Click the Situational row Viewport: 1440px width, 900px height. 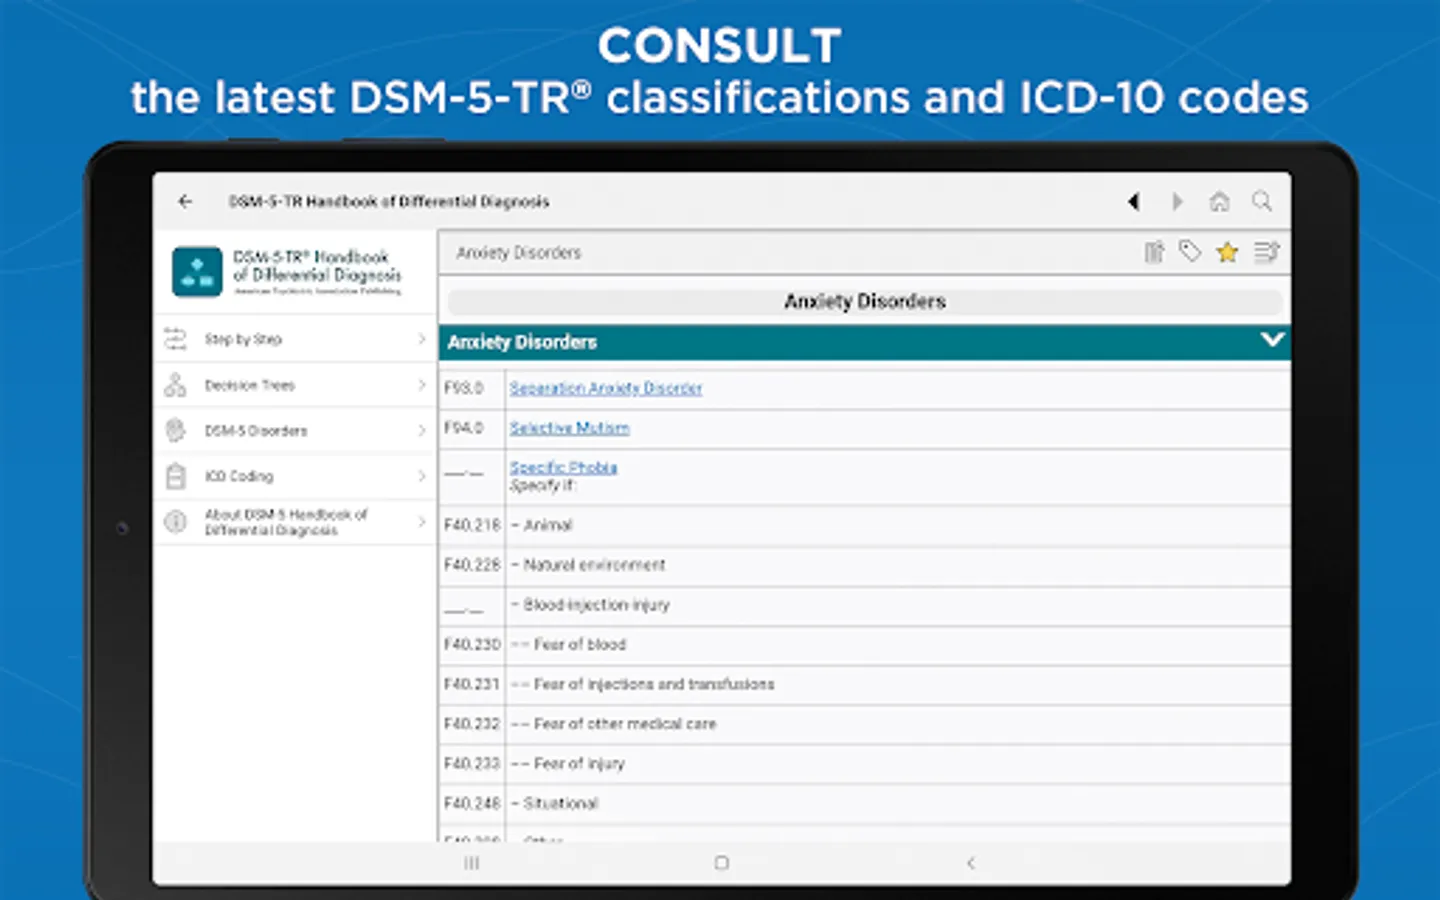(x=897, y=803)
